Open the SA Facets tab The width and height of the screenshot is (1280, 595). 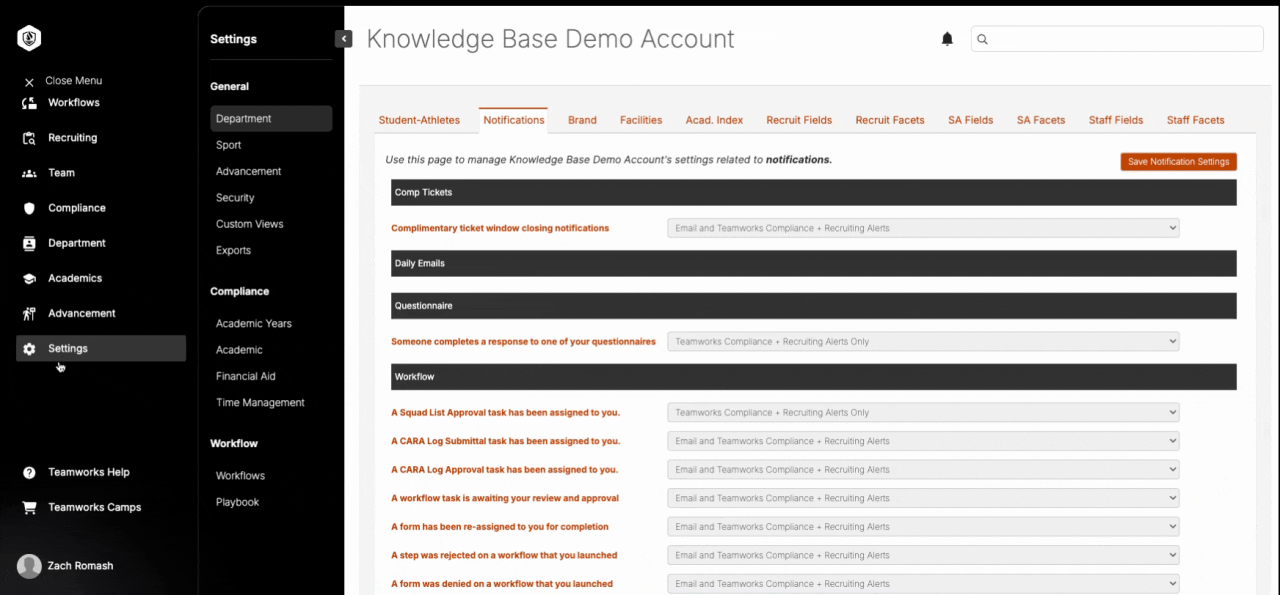[1041, 120]
